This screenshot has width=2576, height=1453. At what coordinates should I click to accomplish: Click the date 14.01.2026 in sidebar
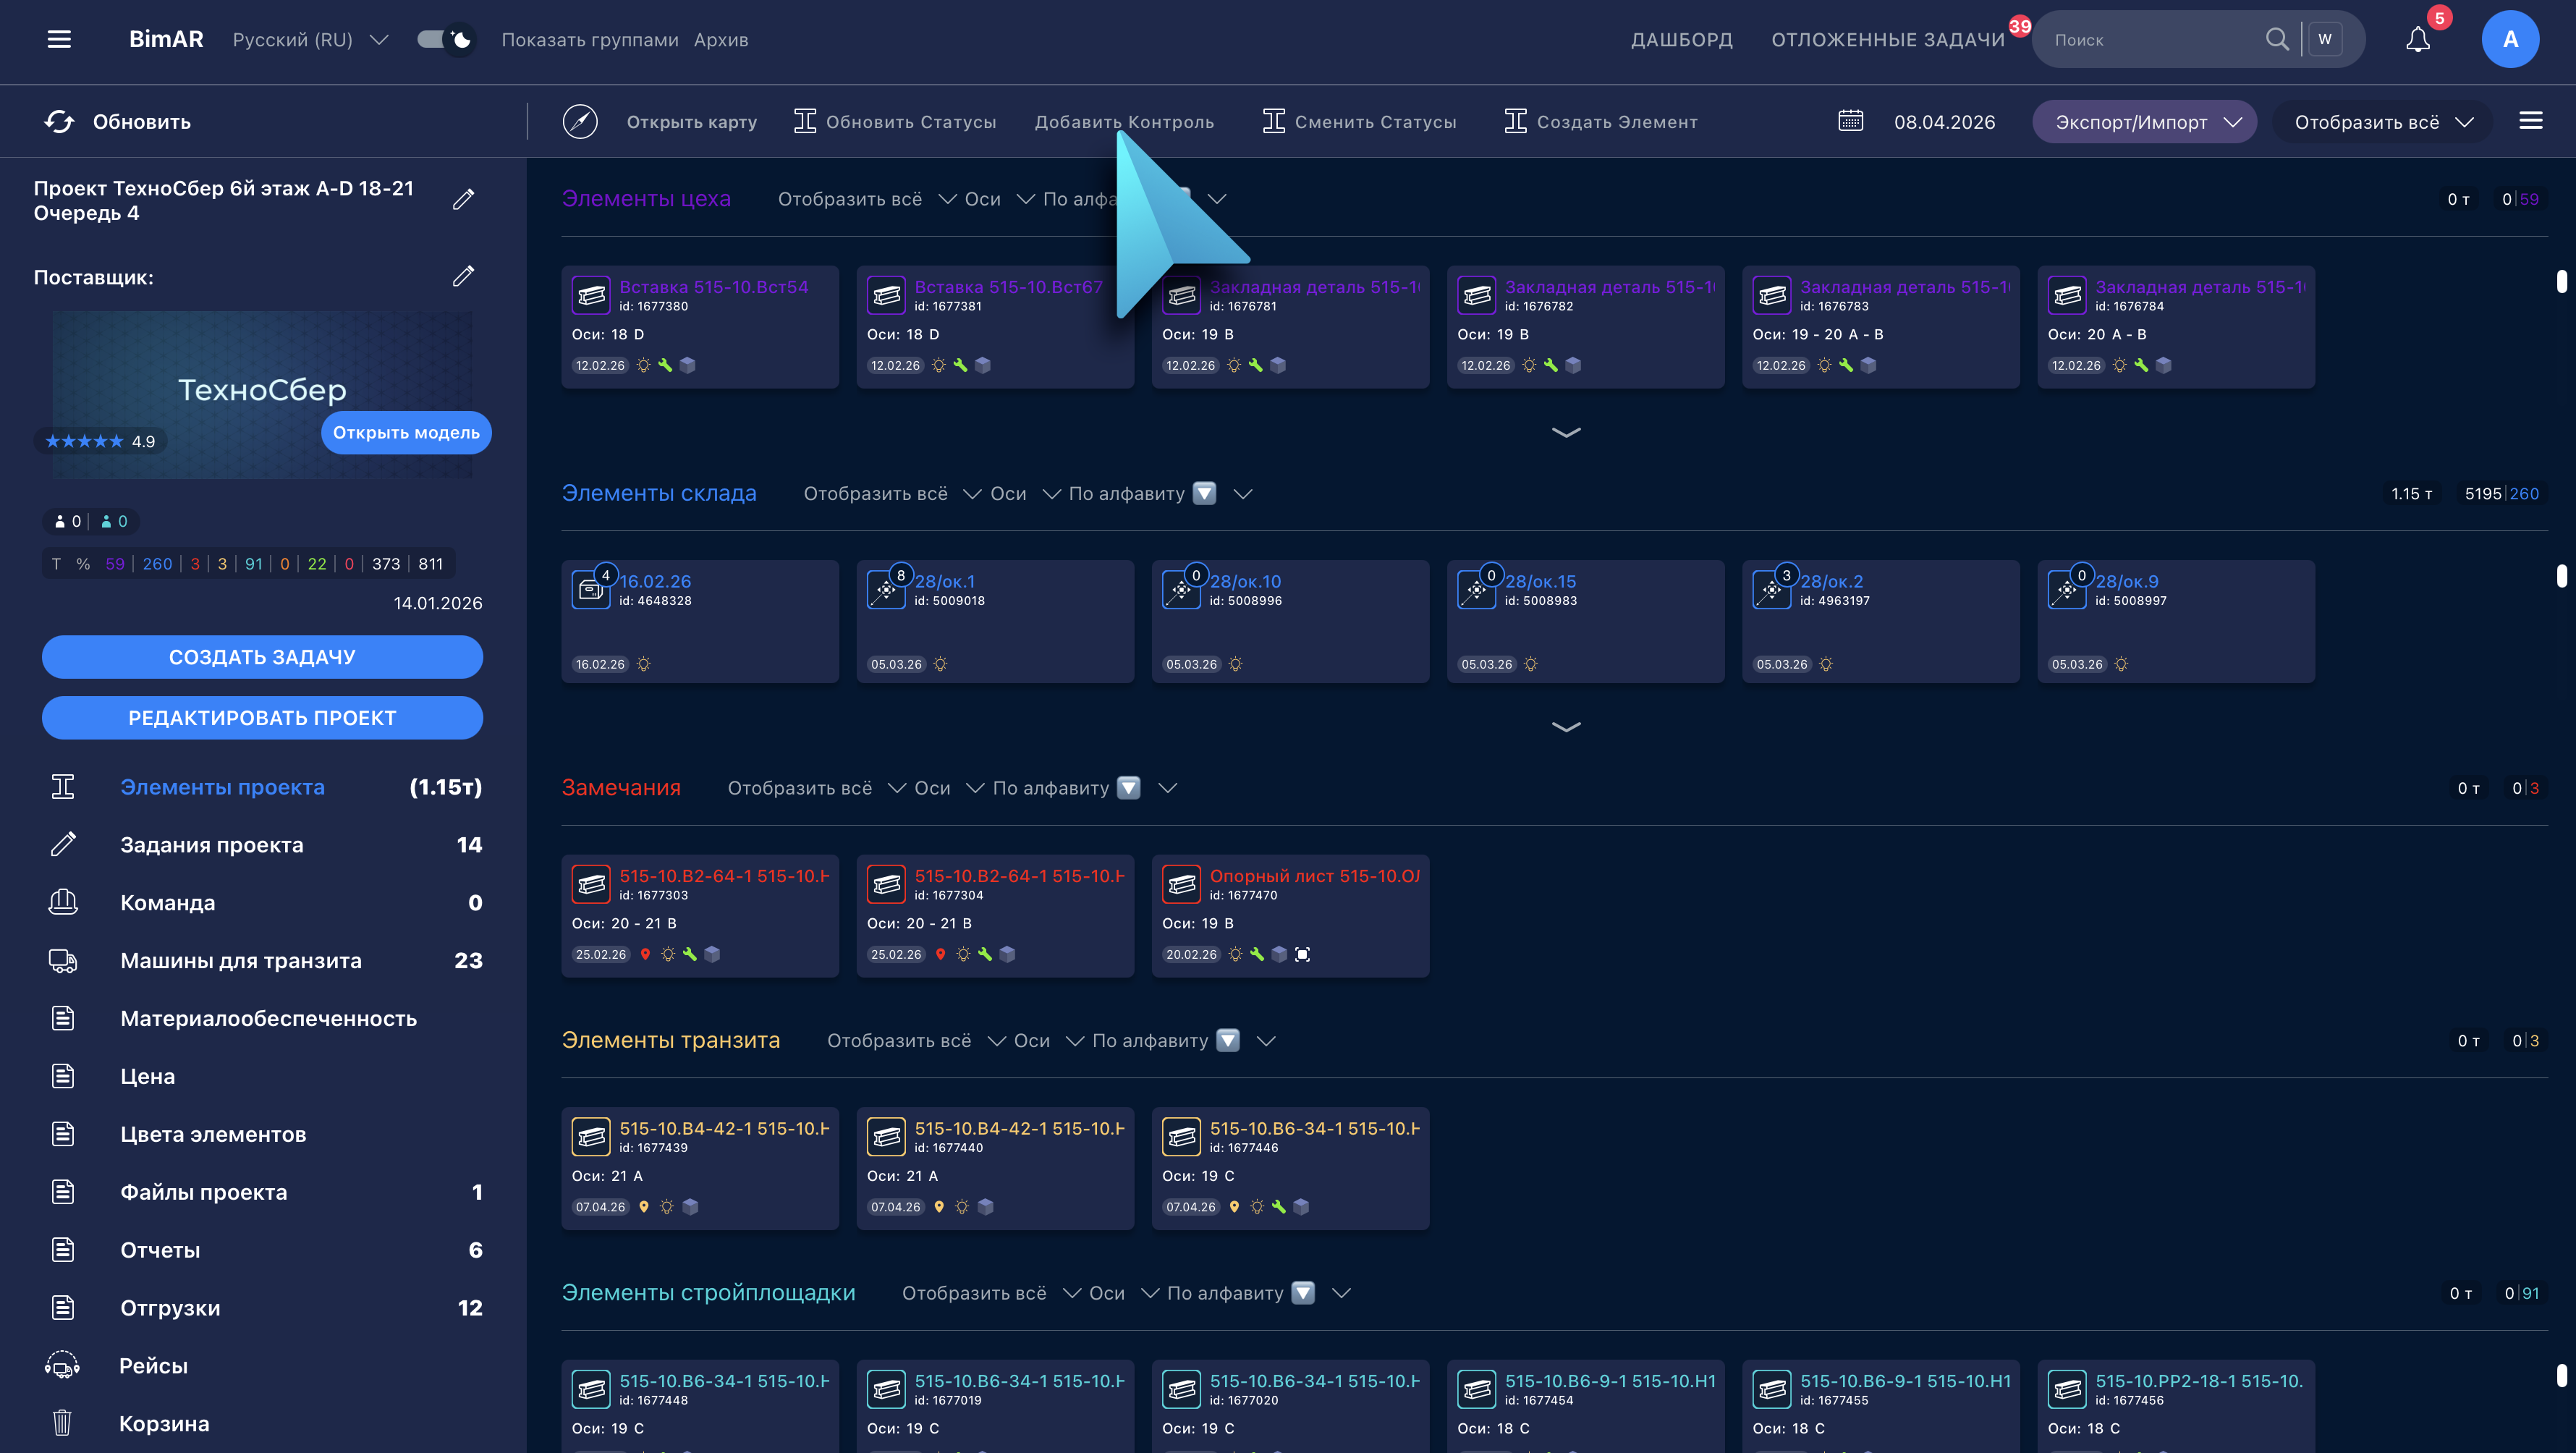tap(438, 603)
